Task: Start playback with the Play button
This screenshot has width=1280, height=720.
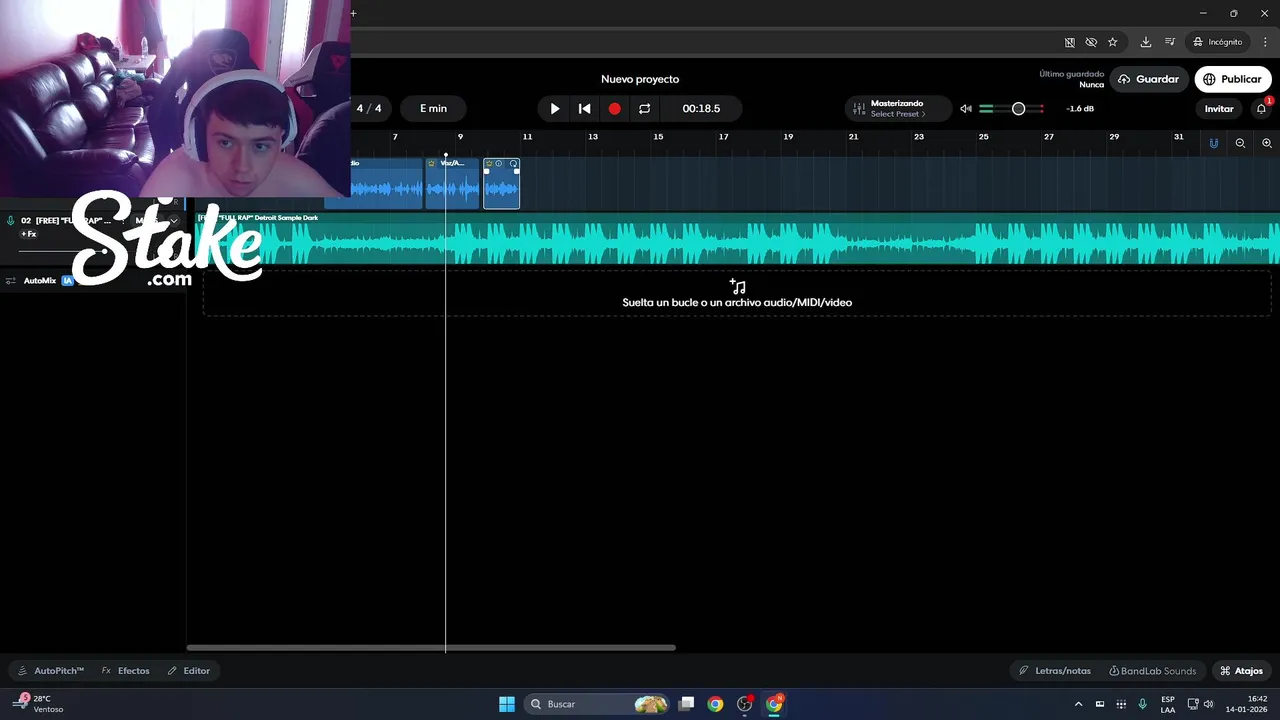Action: [x=555, y=109]
